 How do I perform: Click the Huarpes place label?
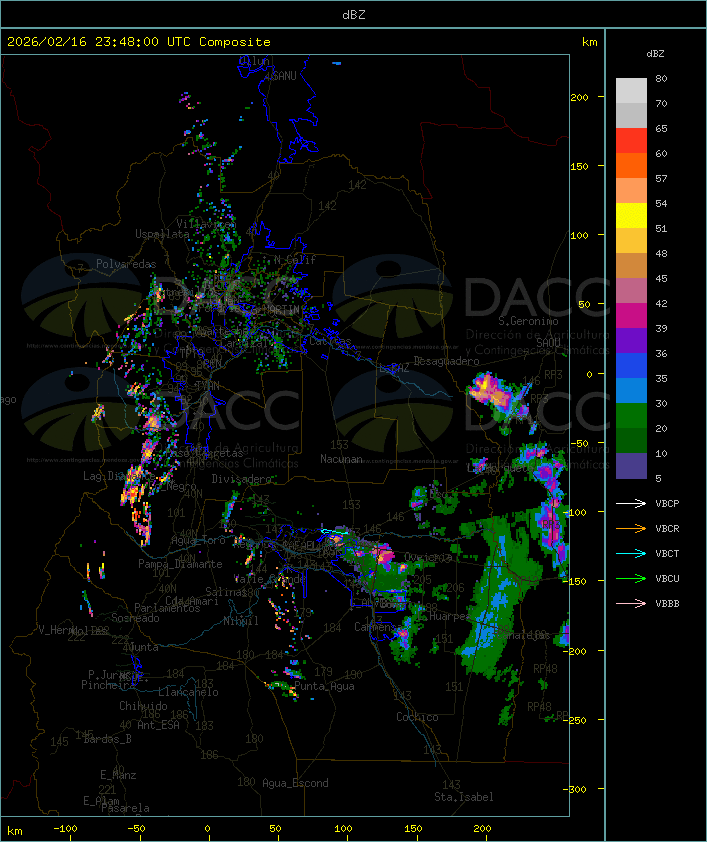(x=450, y=616)
